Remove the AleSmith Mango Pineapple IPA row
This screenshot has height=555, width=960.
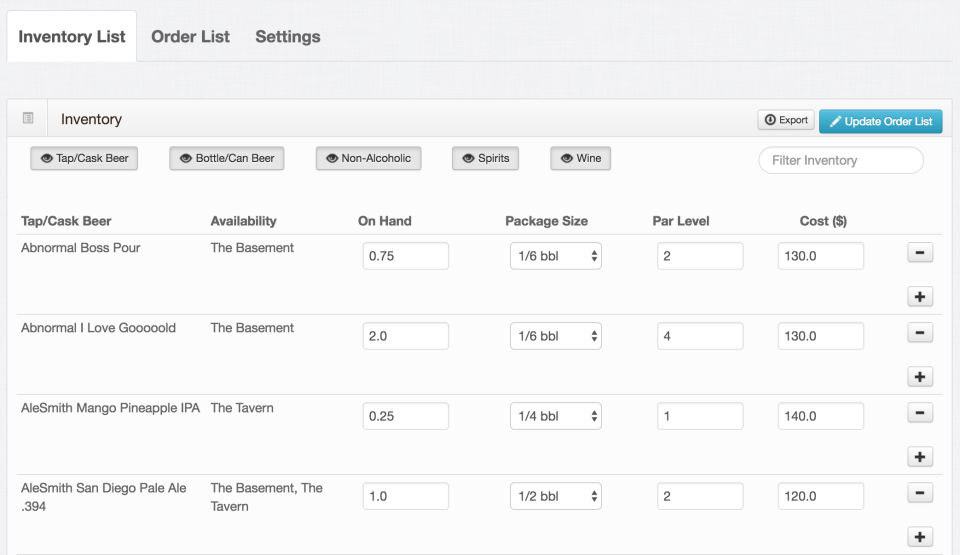click(920, 413)
